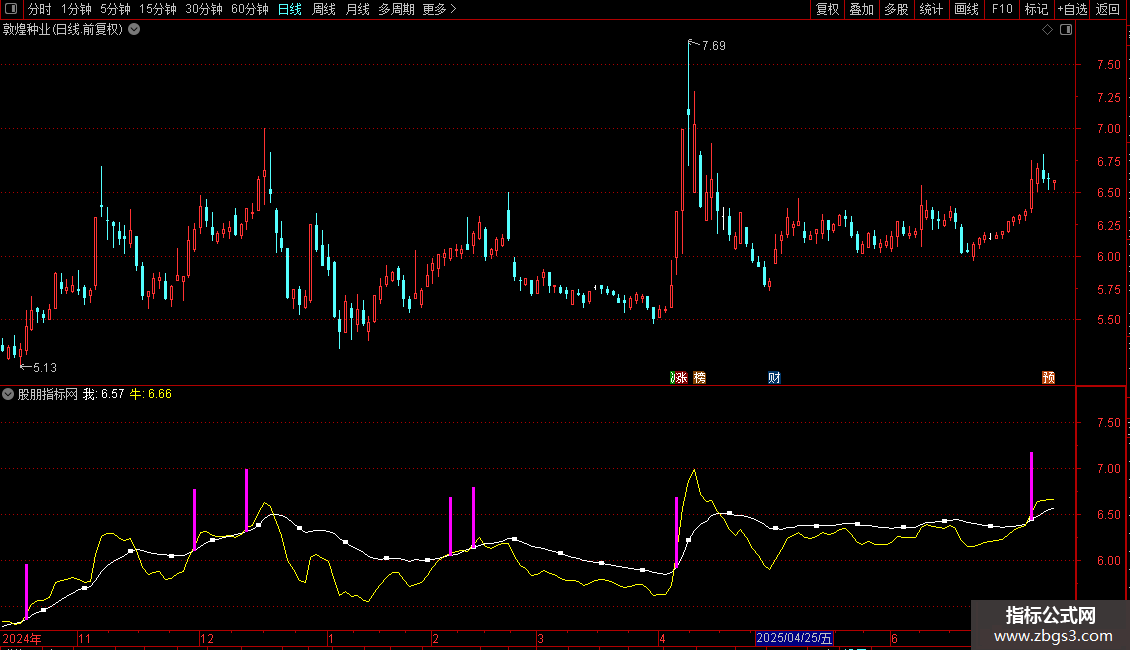The width and height of the screenshot is (1130, 650).
Task: Select the 60分钟 period tab
Action: [250, 9]
